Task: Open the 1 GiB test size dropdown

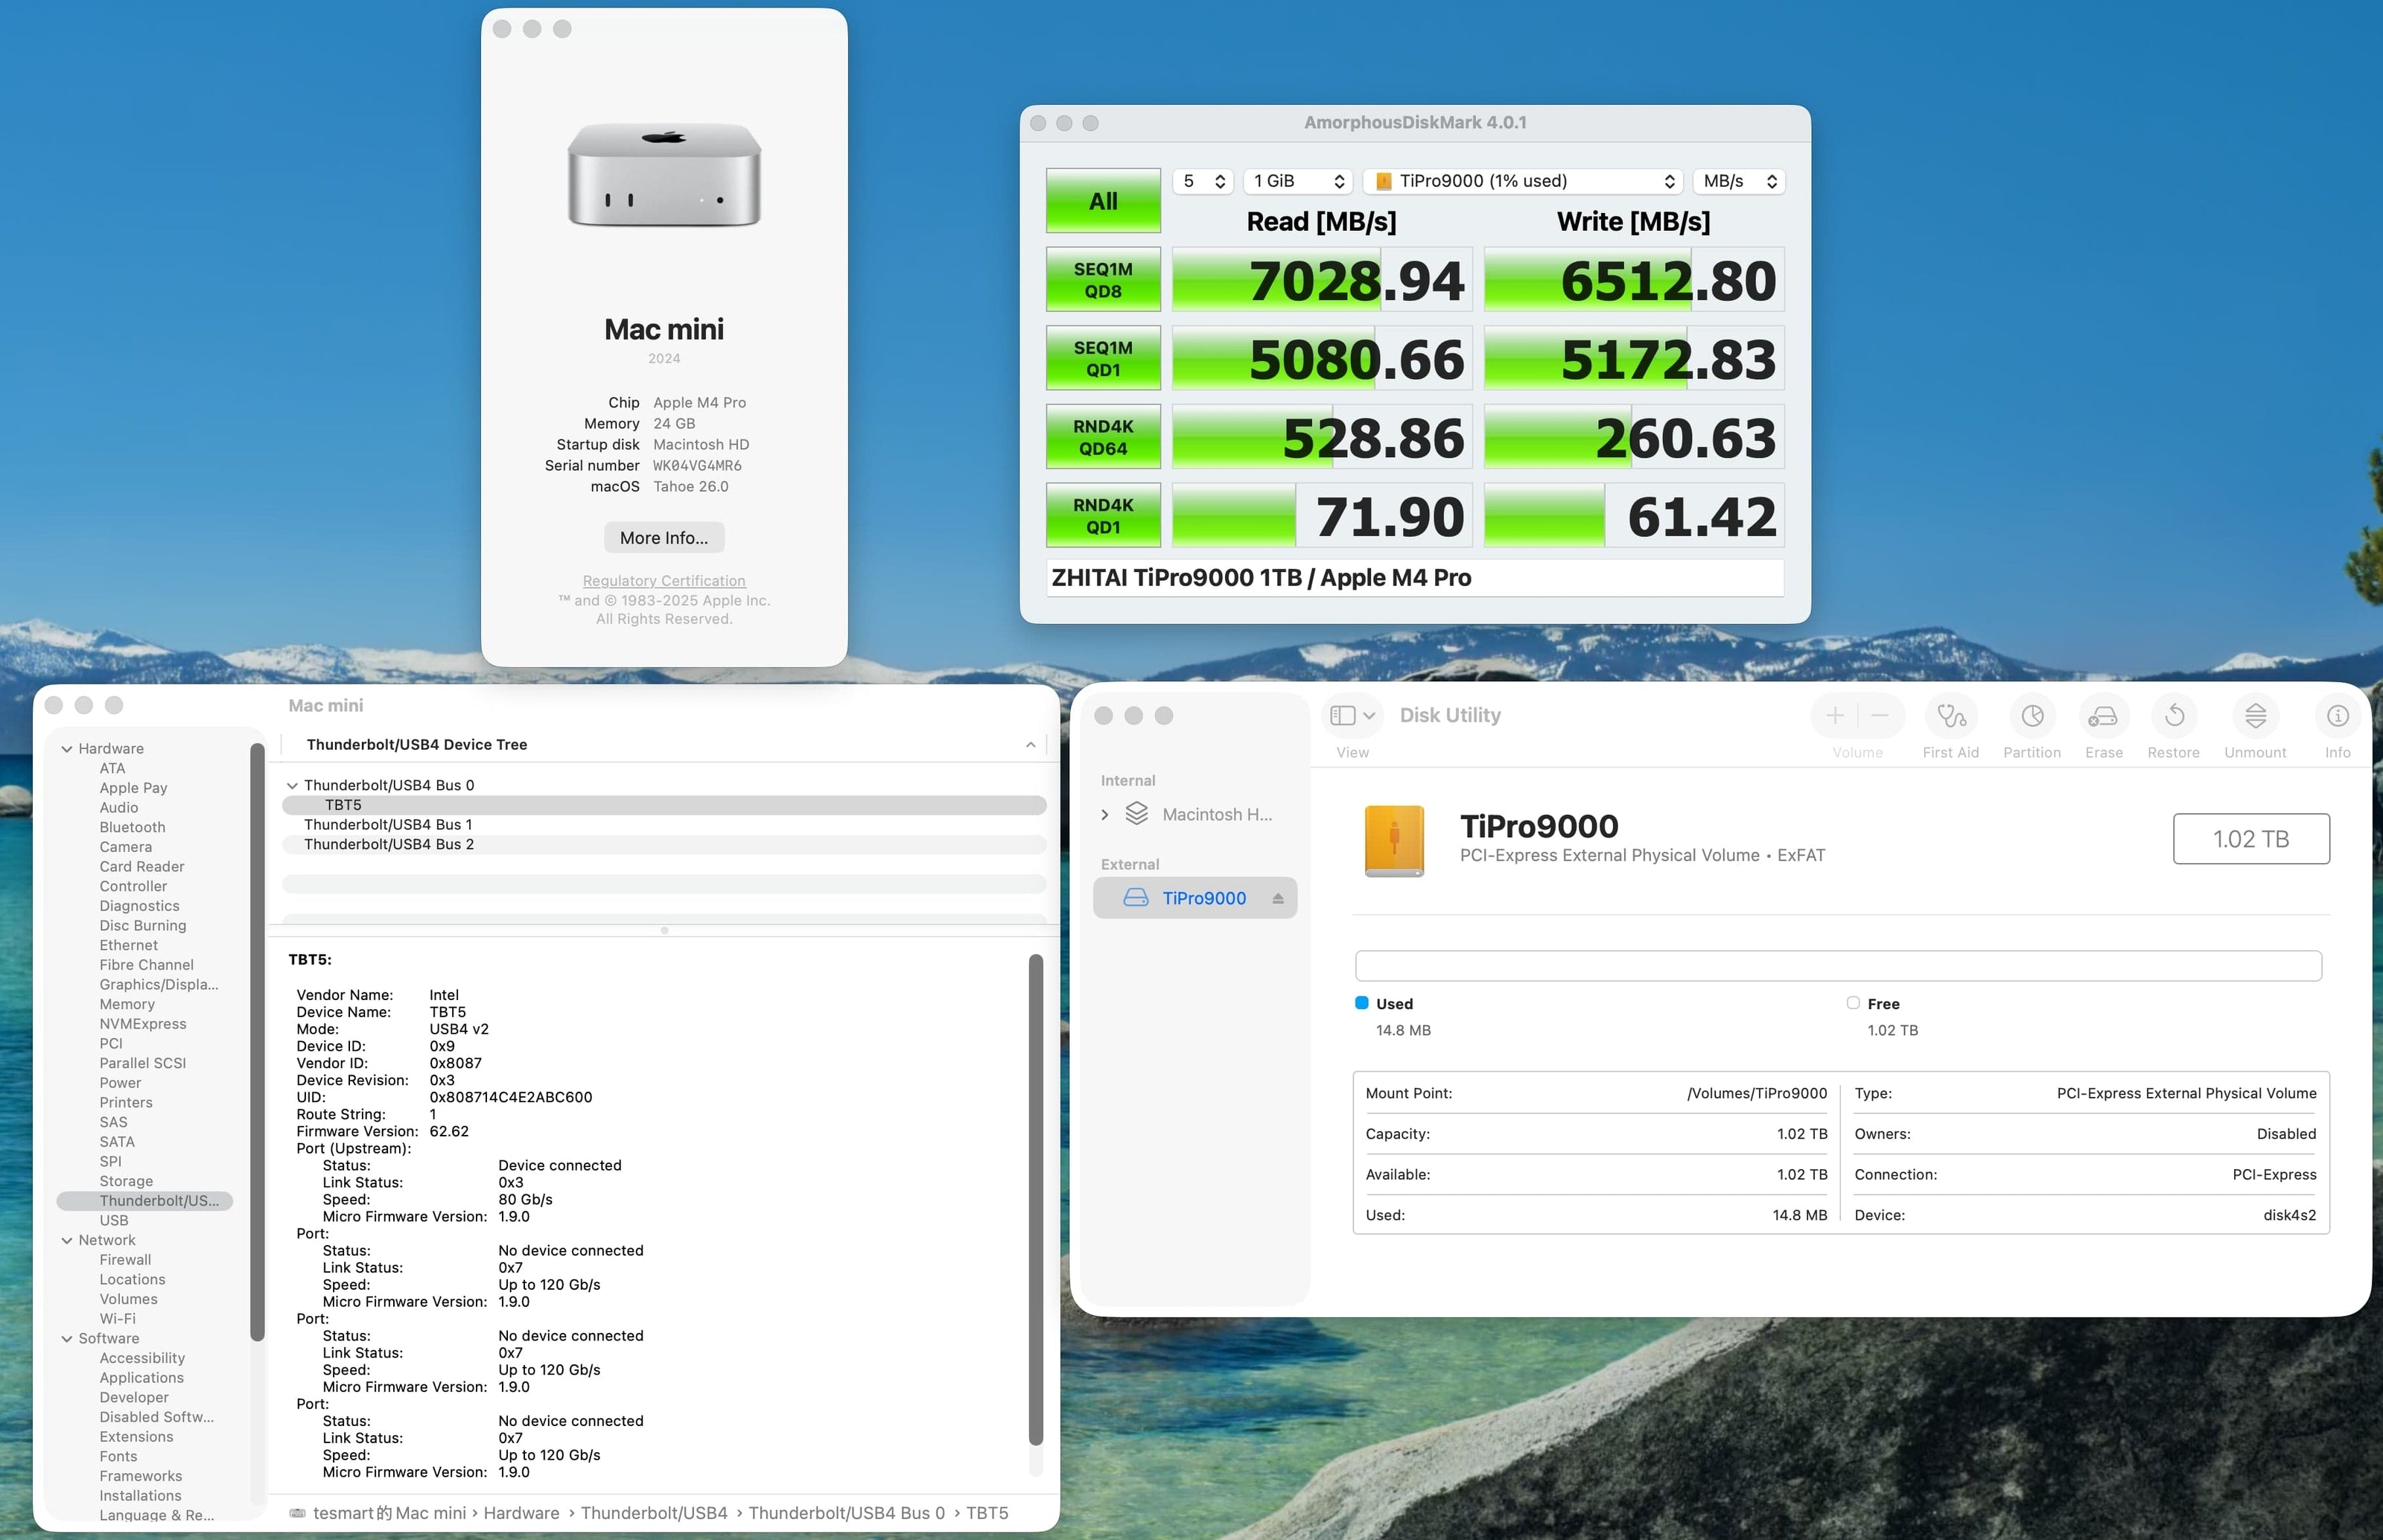Action: [1298, 181]
